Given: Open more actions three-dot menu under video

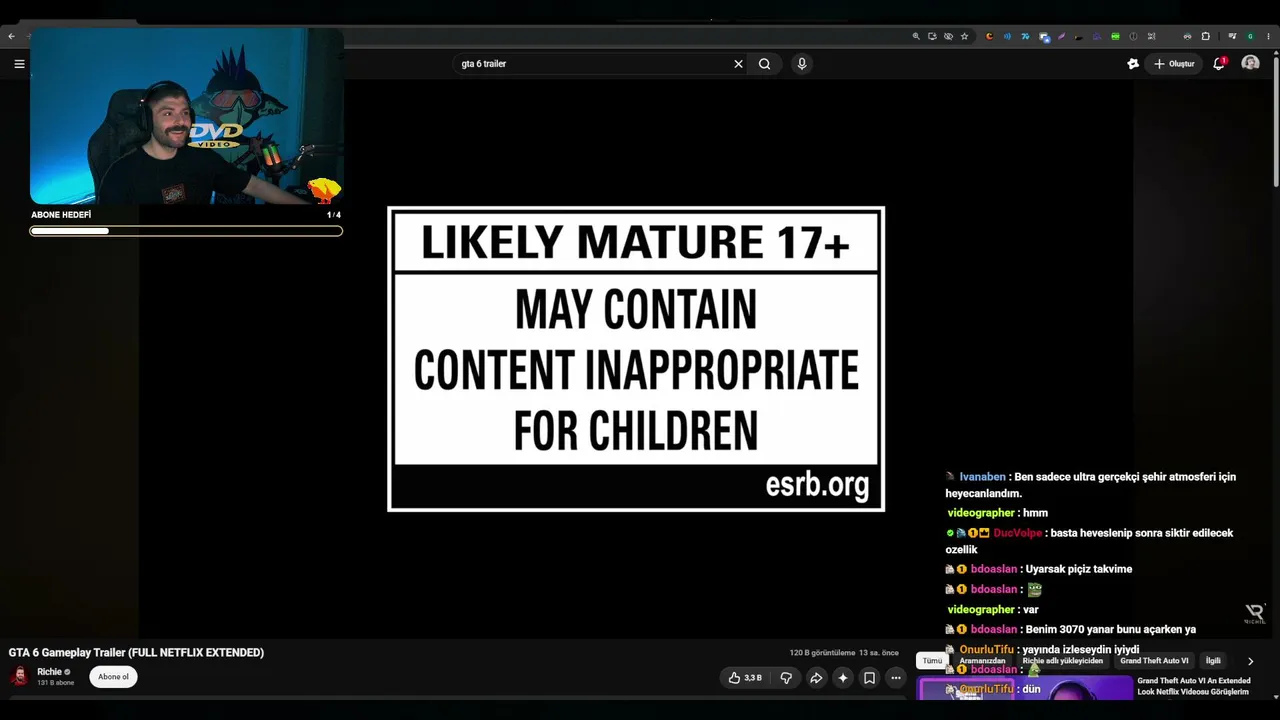Looking at the screenshot, I should (x=896, y=678).
